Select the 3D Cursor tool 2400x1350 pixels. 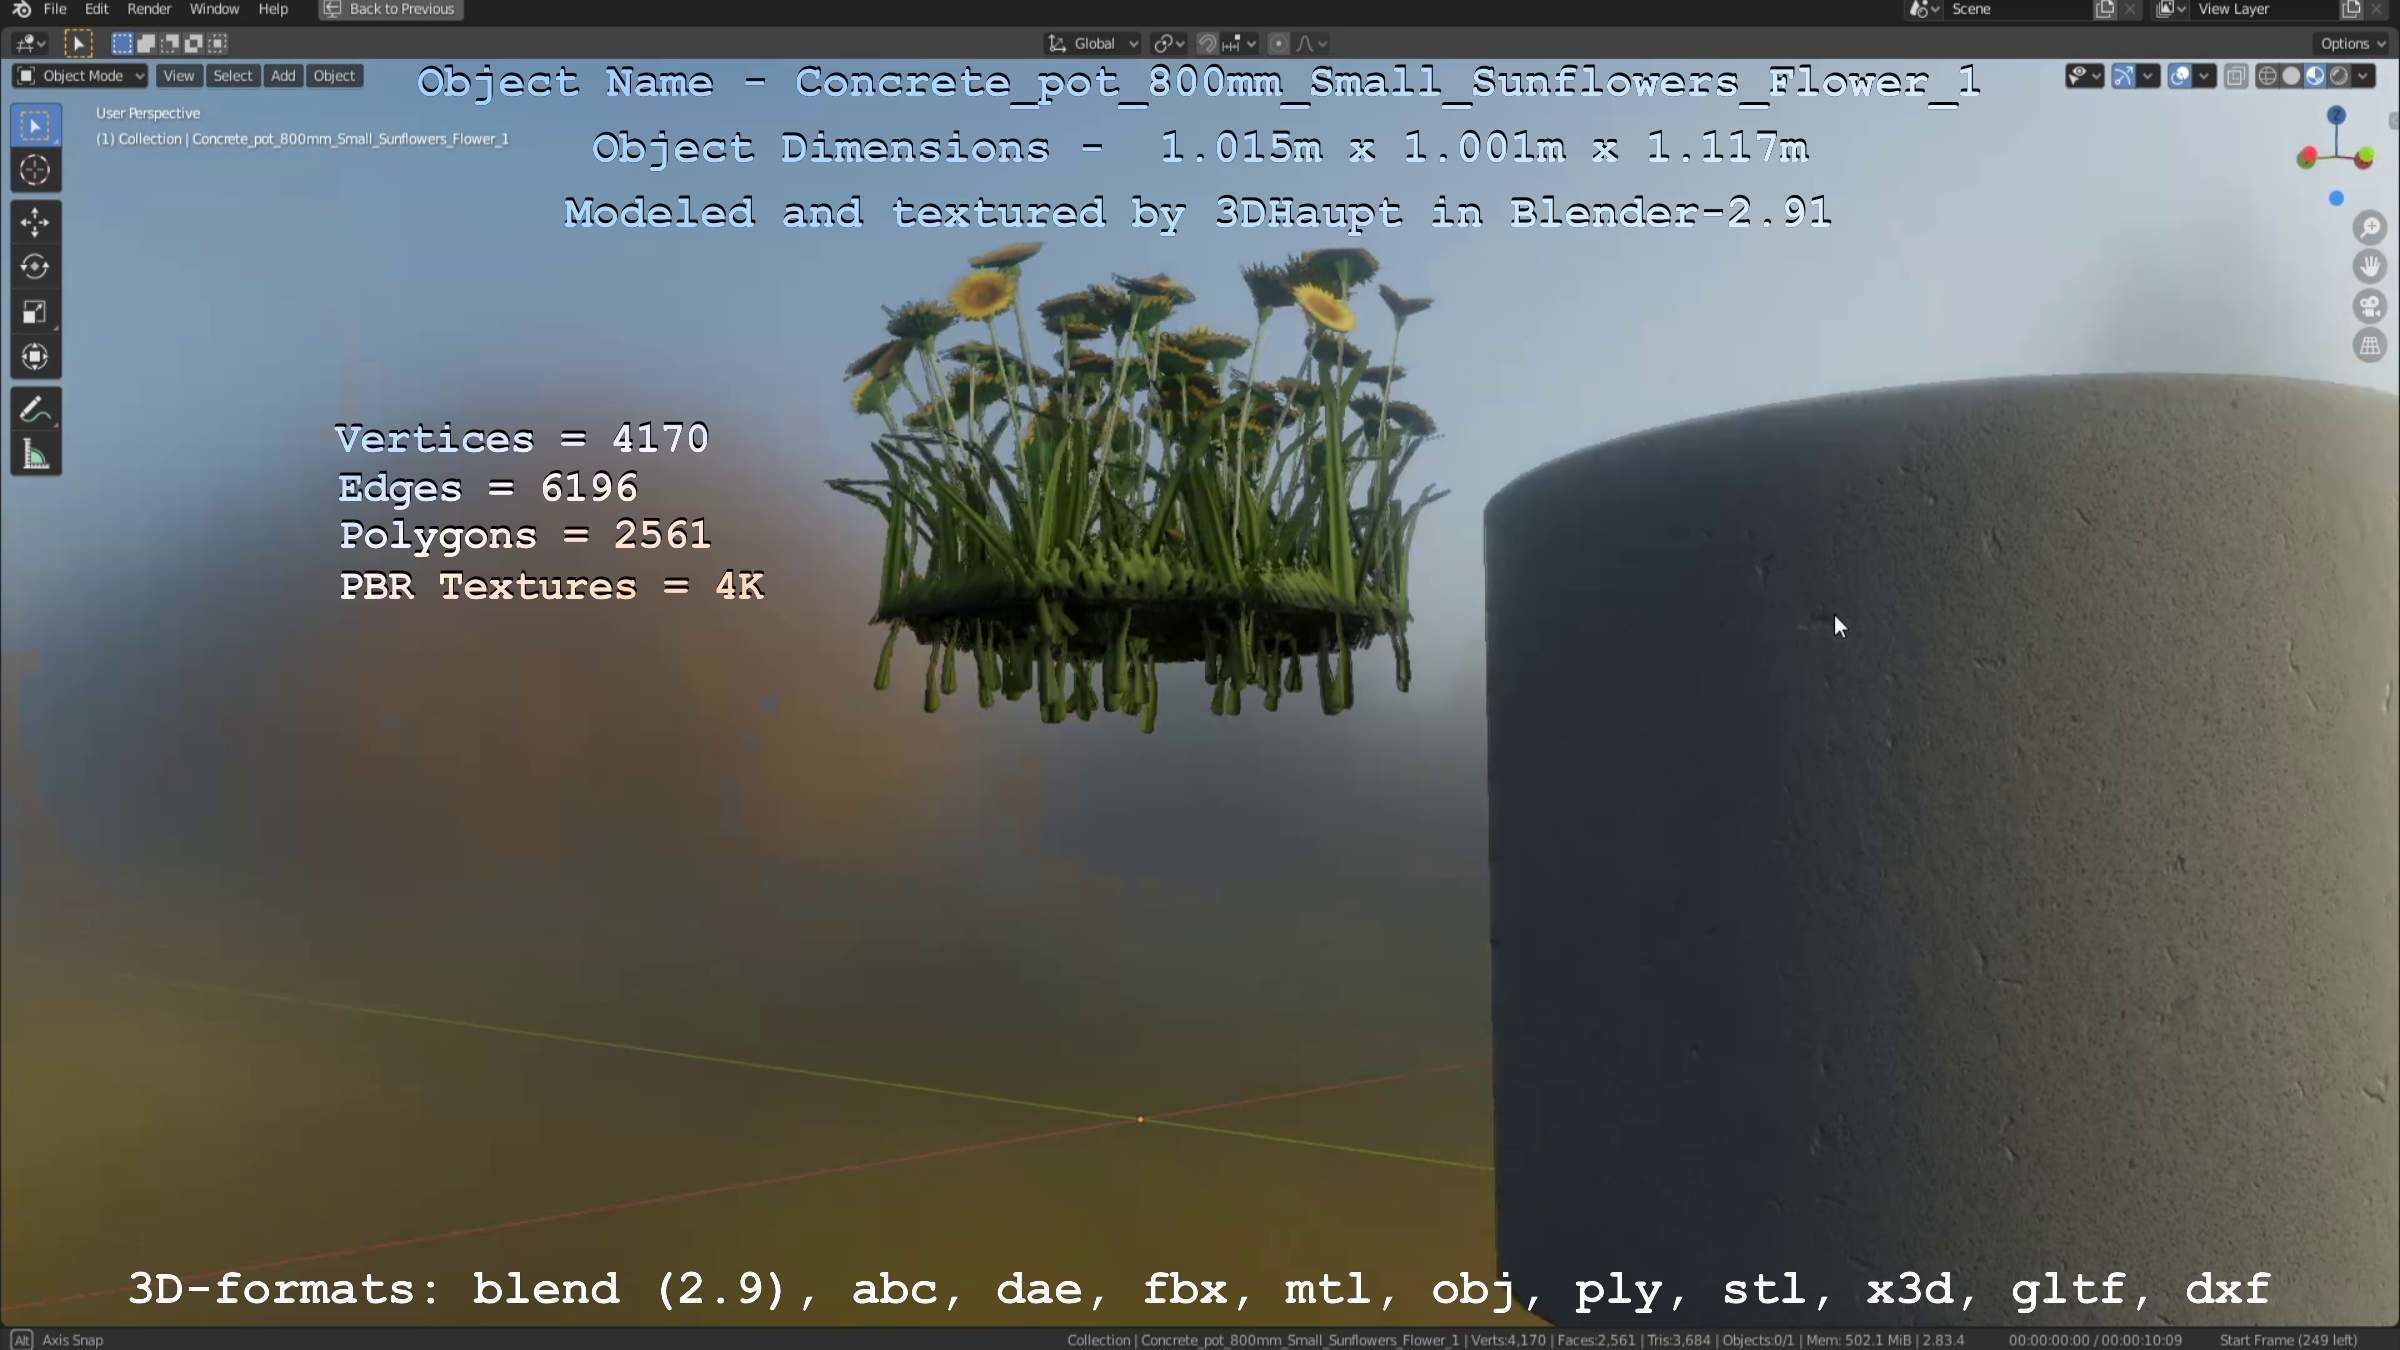click(35, 170)
